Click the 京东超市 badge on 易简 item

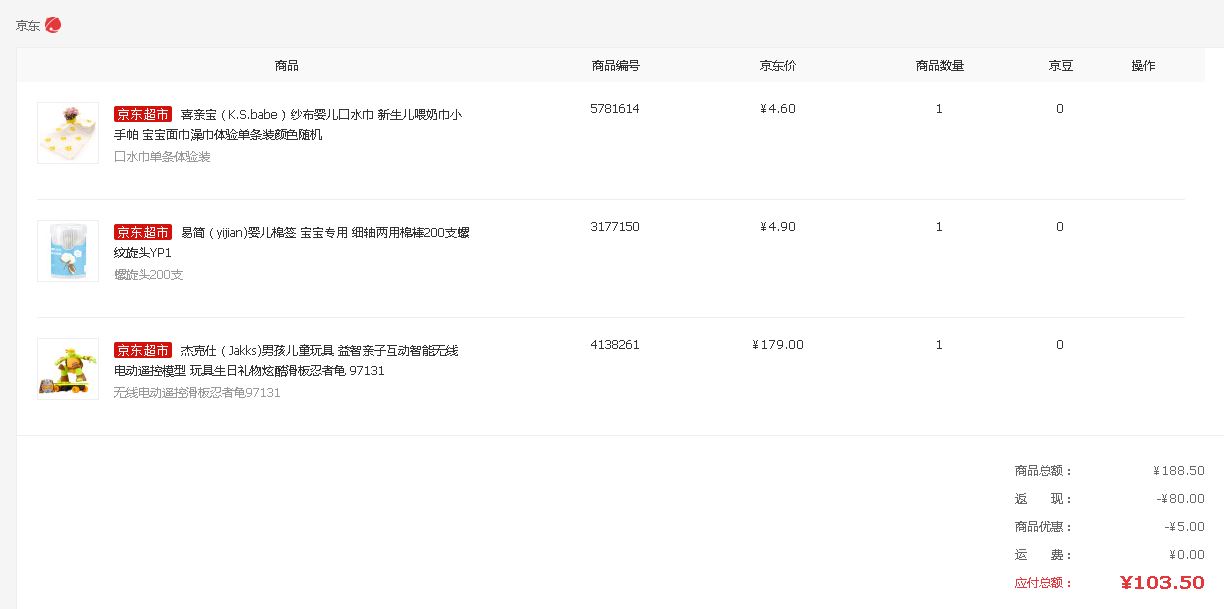tap(143, 232)
